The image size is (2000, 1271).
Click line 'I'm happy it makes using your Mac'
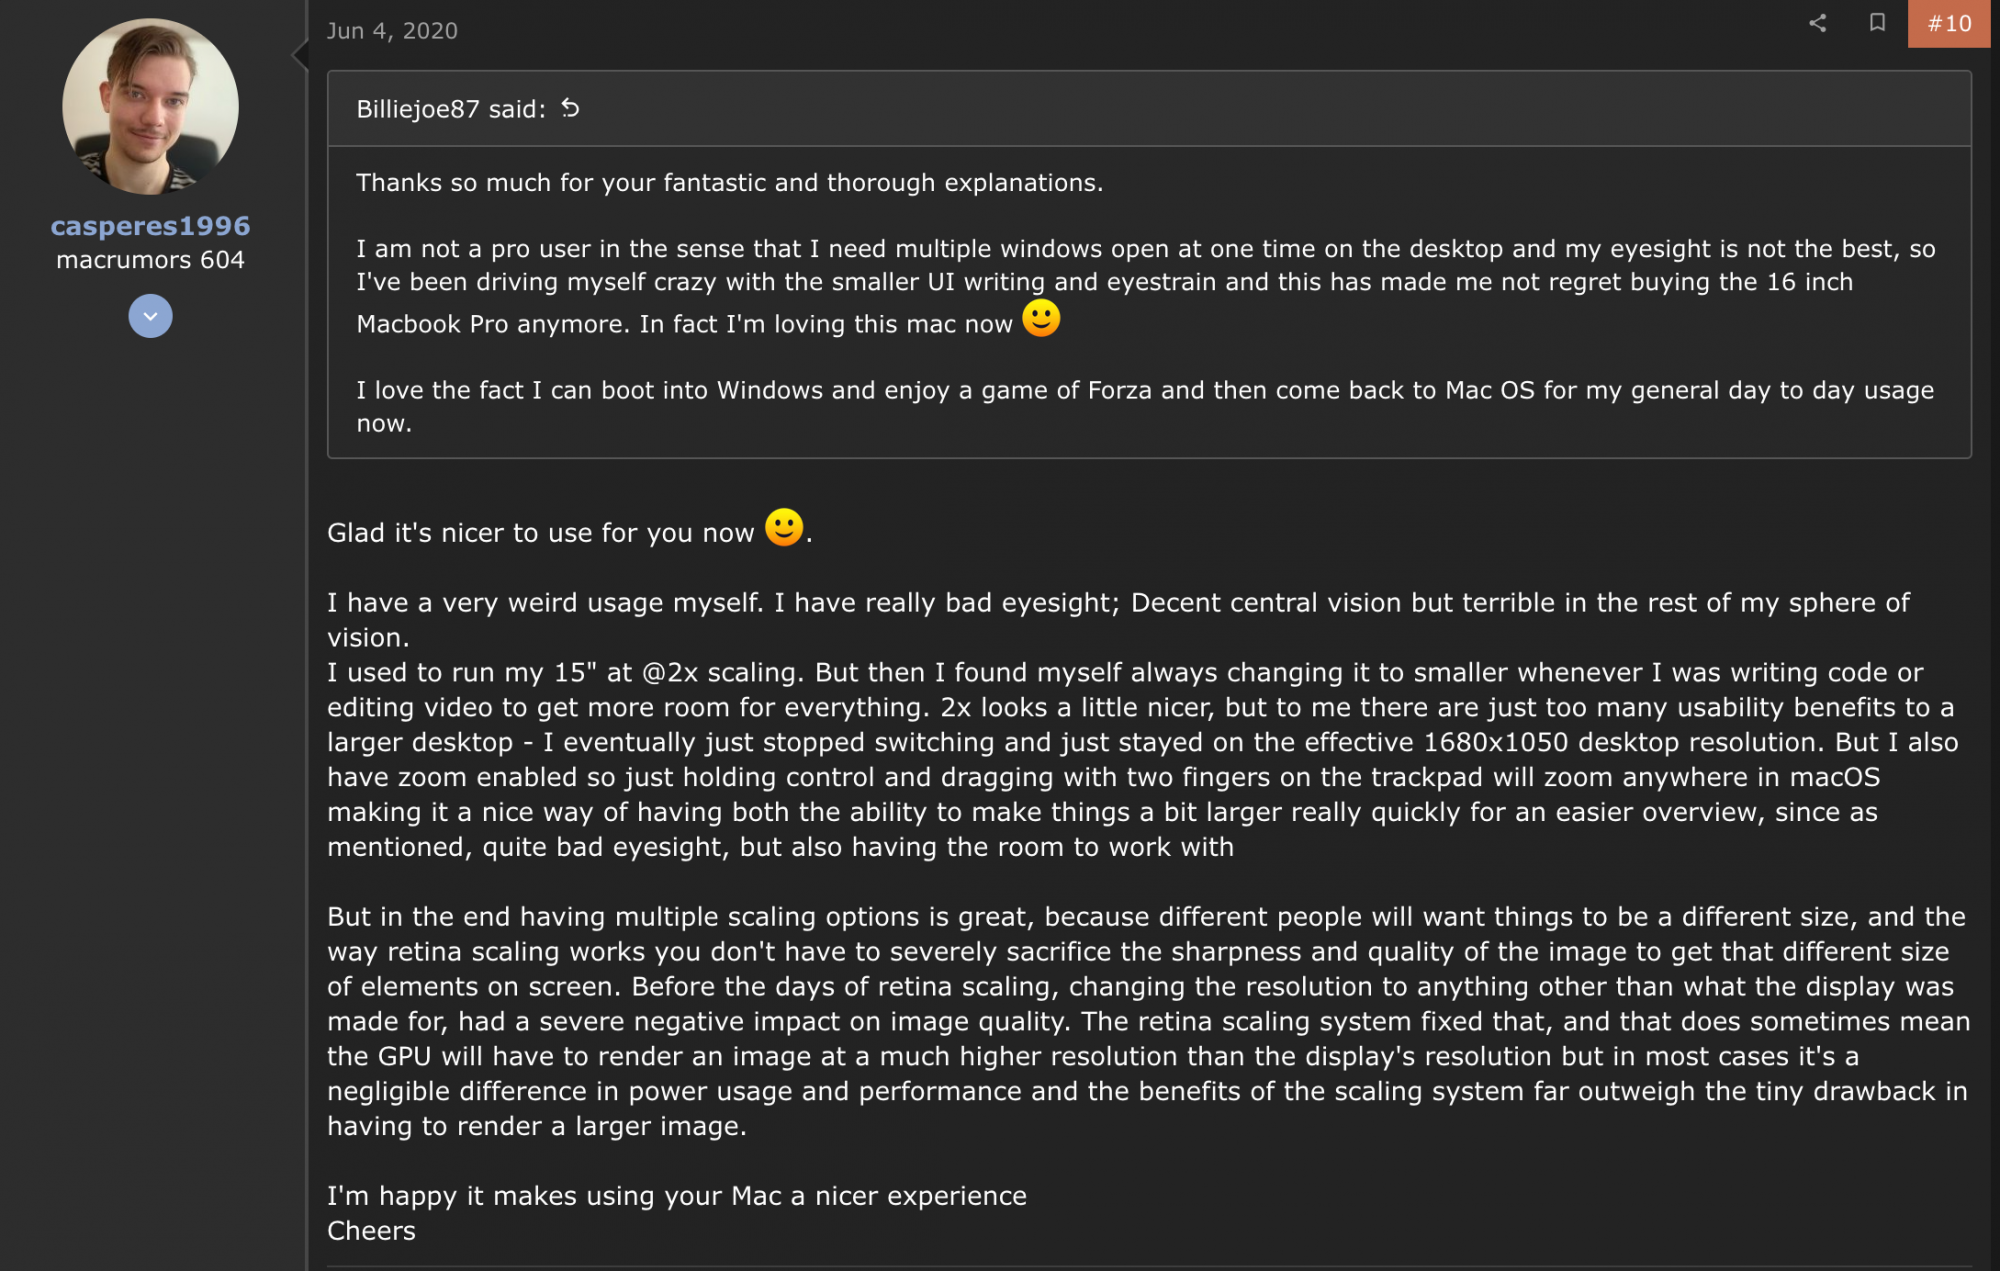coord(676,1196)
